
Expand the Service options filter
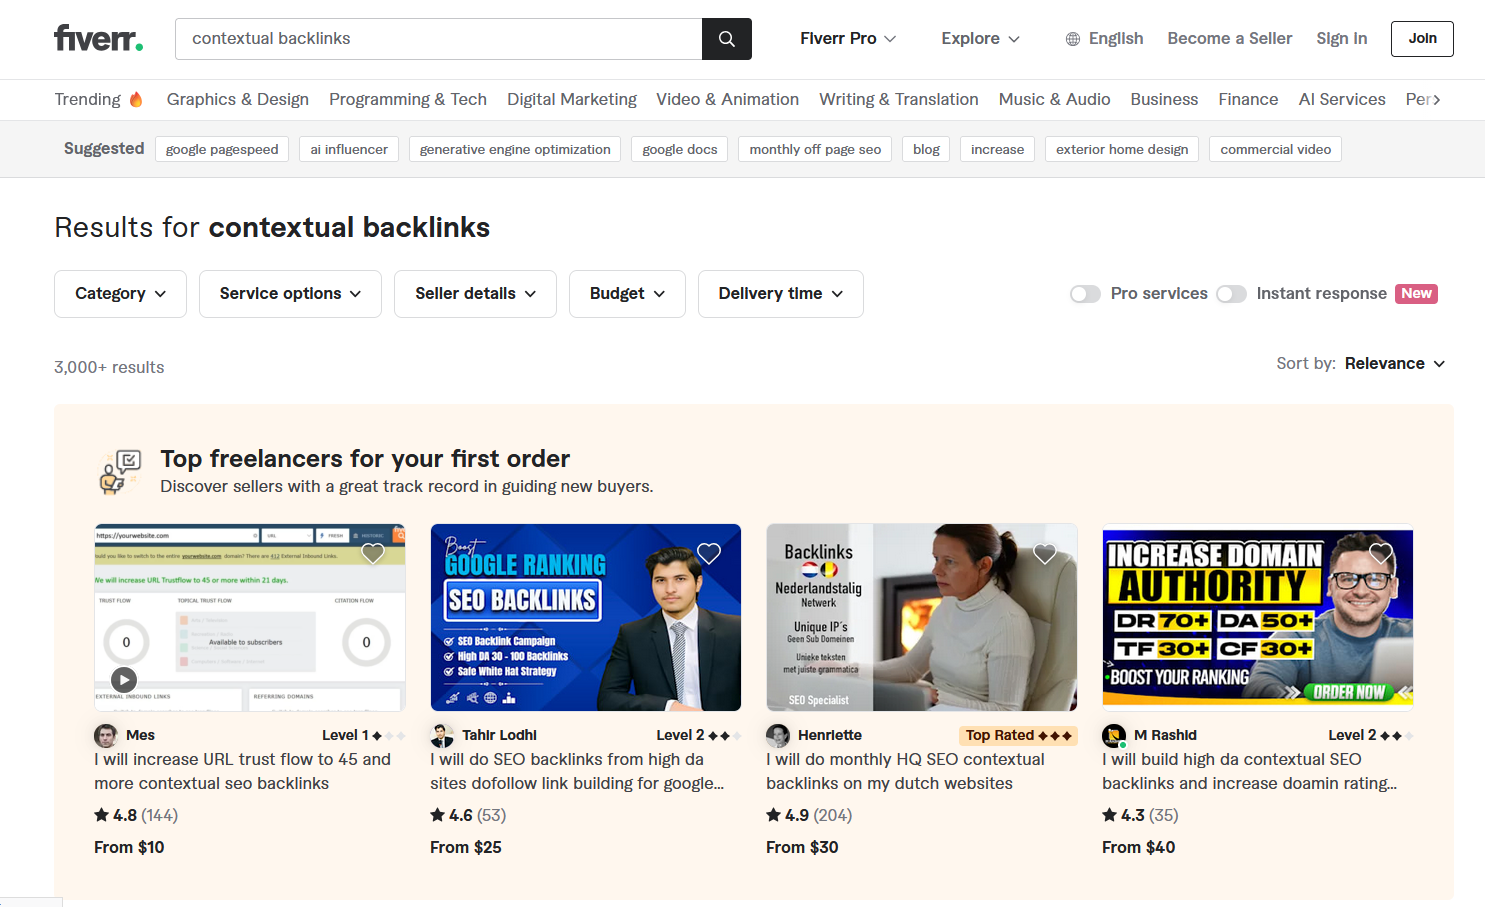[x=290, y=294]
